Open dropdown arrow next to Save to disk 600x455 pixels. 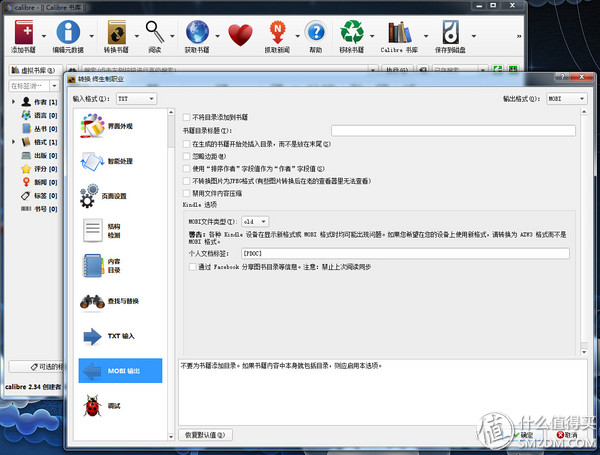[x=474, y=36]
